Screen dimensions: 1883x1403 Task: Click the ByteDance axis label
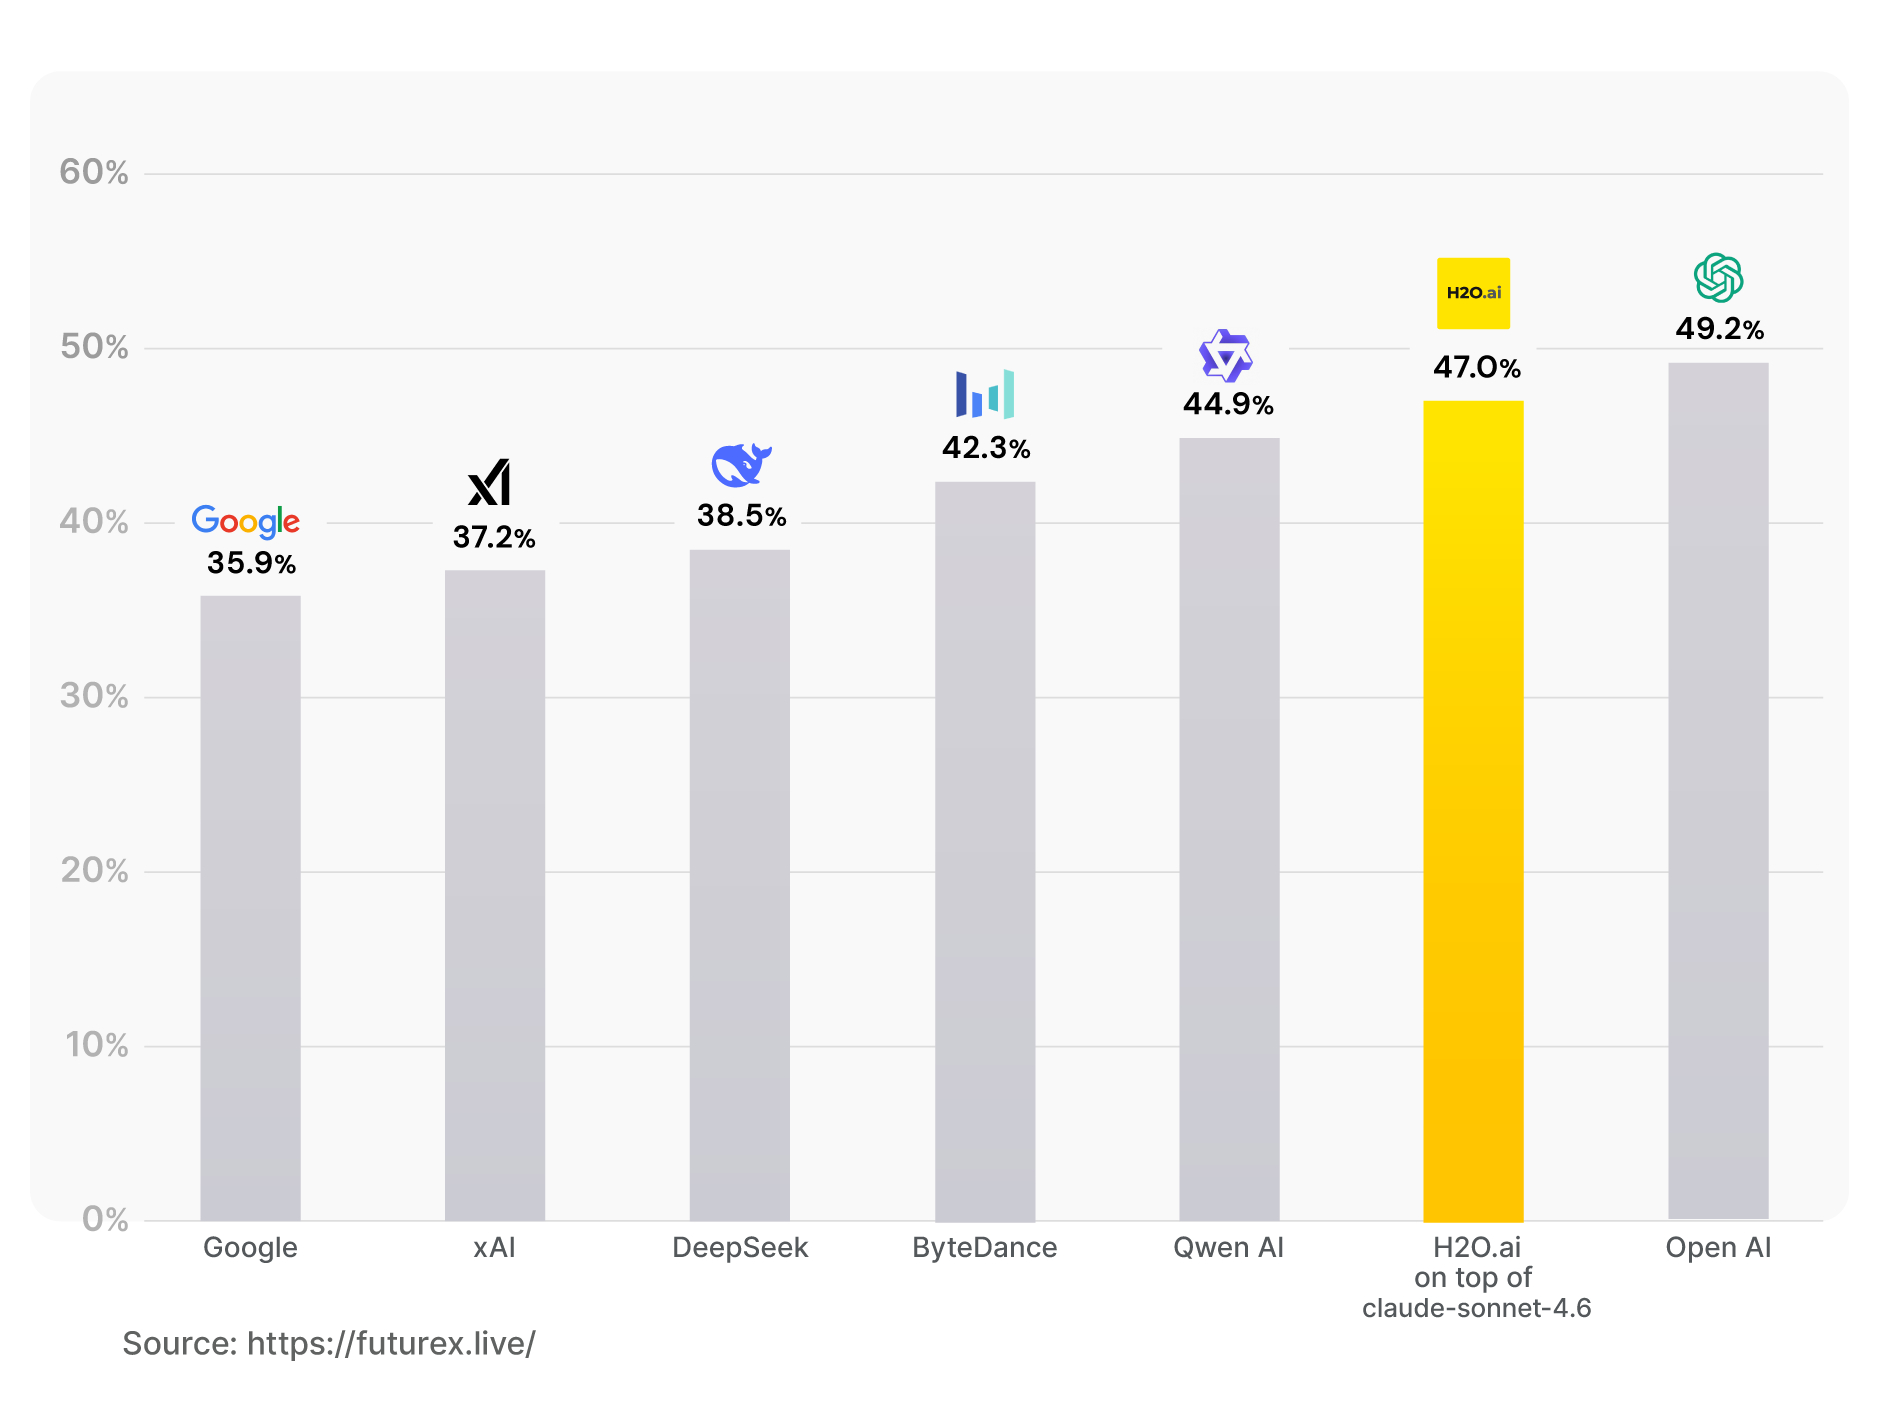[985, 1248]
